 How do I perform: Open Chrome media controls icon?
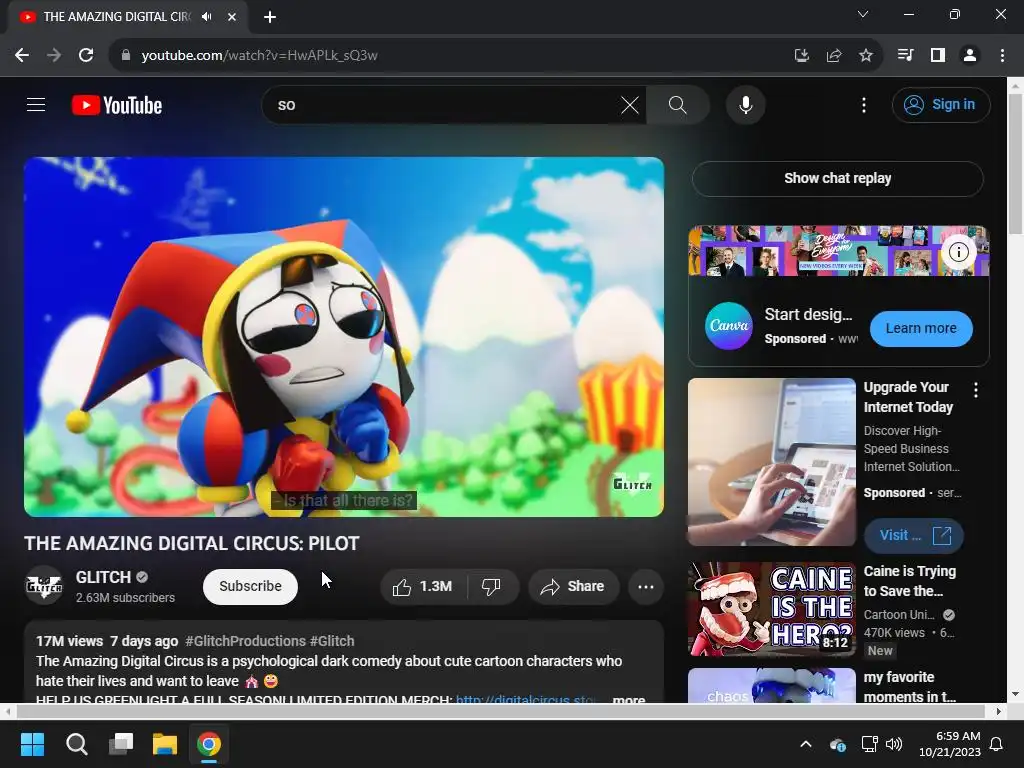pyautogui.click(x=905, y=56)
